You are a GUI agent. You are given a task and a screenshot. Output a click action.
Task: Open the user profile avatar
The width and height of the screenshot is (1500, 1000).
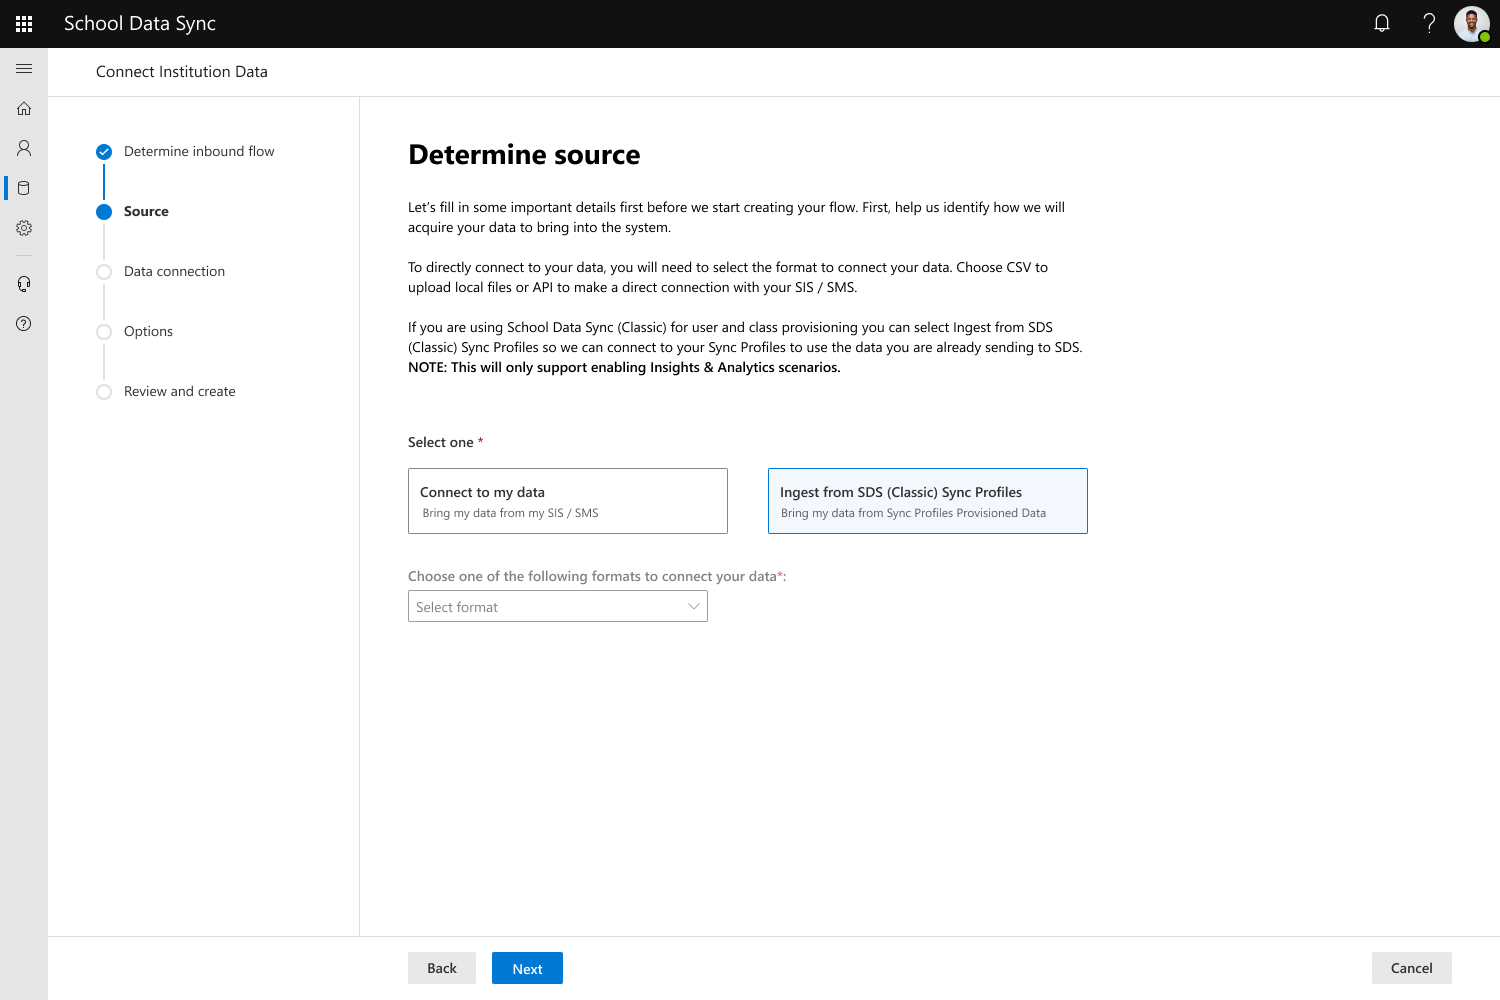click(1472, 24)
